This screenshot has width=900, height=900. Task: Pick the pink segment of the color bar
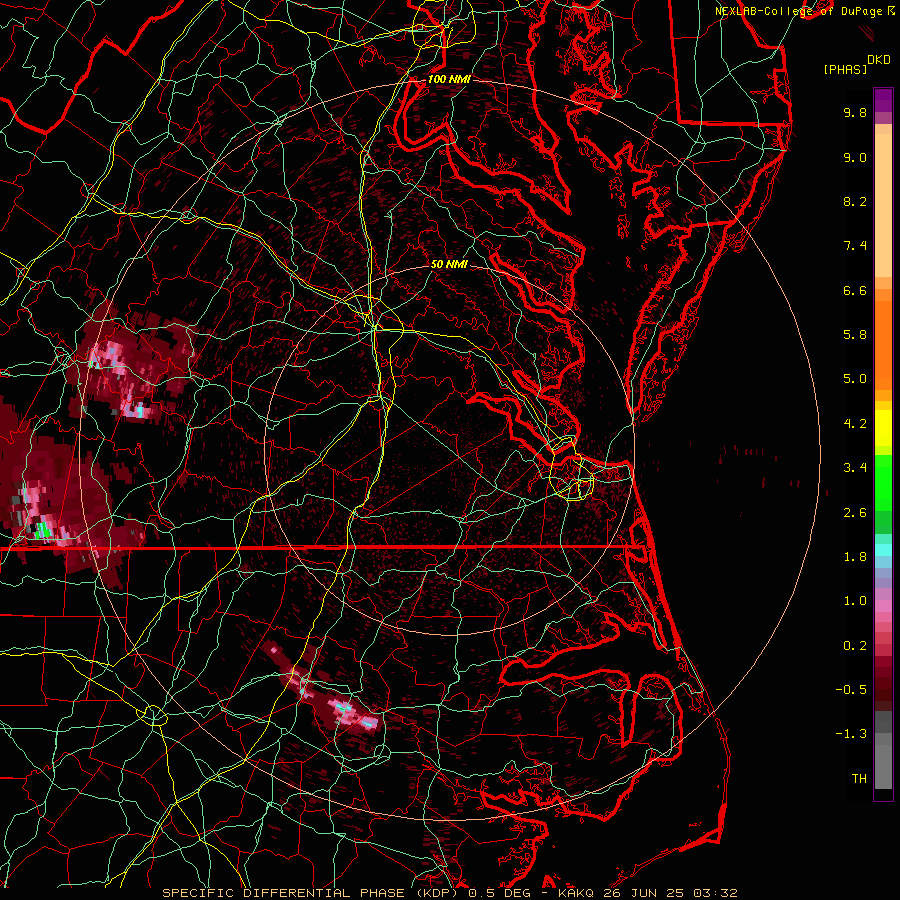[883, 606]
